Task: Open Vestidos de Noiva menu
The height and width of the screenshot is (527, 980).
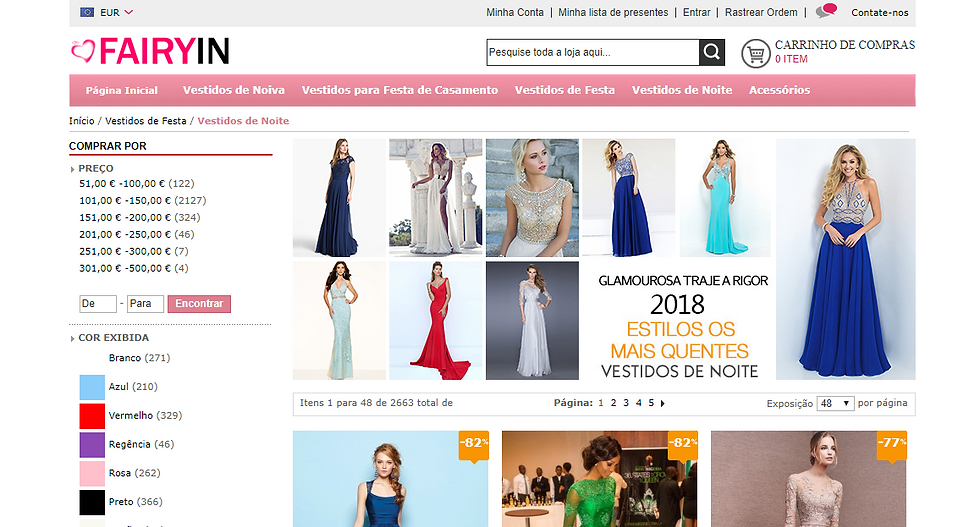Action: pyautogui.click(x=234, y=90)
